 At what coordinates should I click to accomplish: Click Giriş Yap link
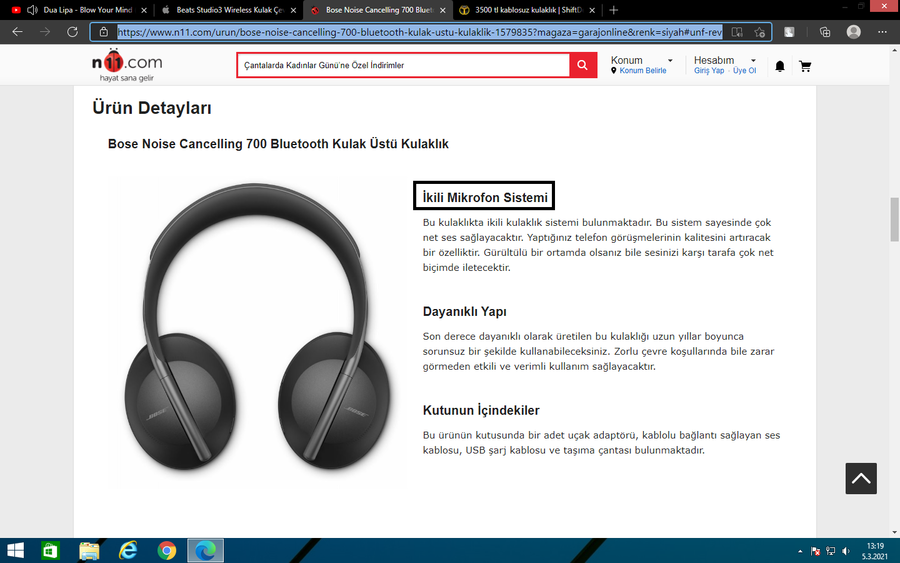[709, 71]
